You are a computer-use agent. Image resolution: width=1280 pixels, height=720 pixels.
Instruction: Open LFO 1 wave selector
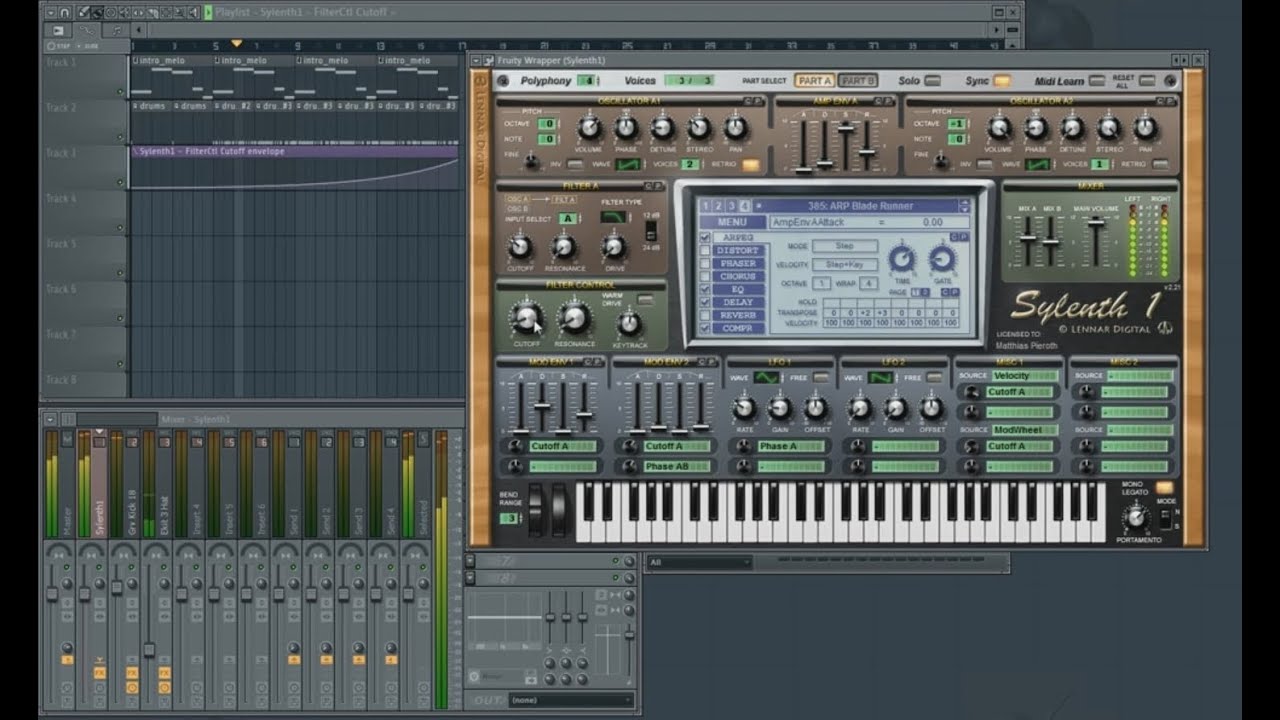click(766, 378)
